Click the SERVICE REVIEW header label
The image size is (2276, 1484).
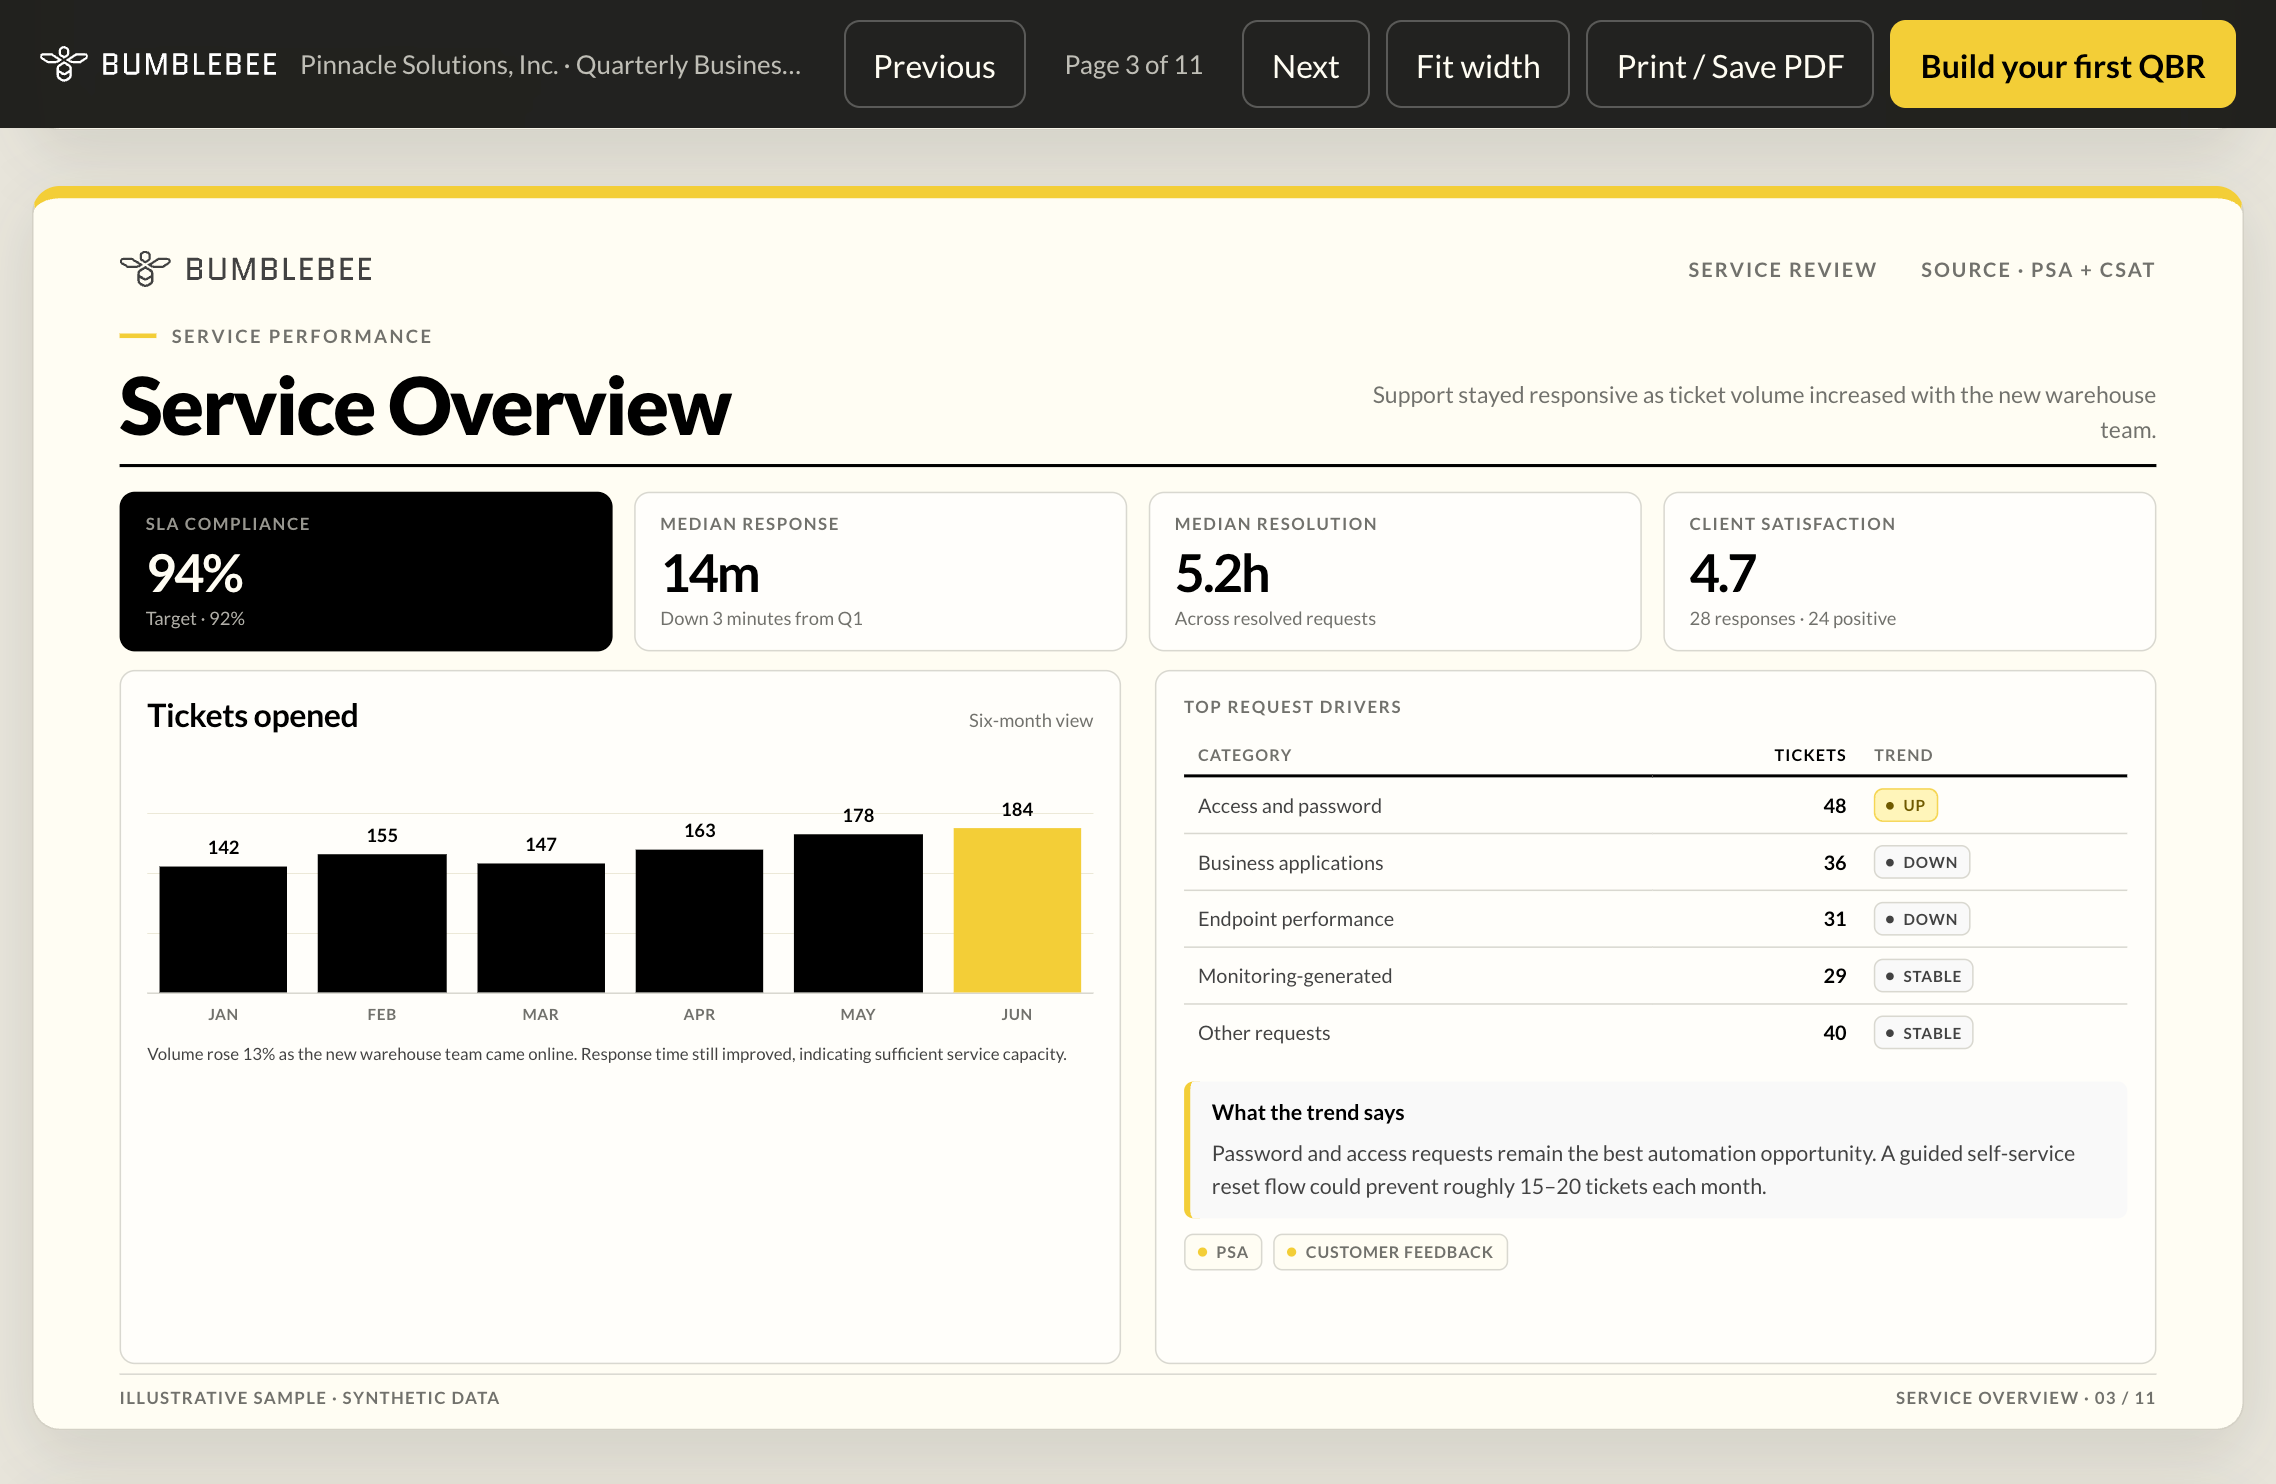[x=1782, y=270]
